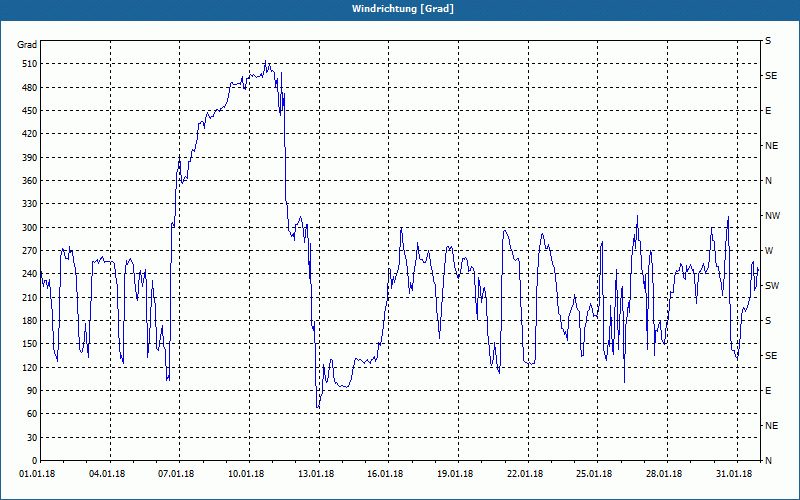This screenshot has height=500, width=800.
Task: Click the 19.01.18 date label
Action: click(455, 474)
